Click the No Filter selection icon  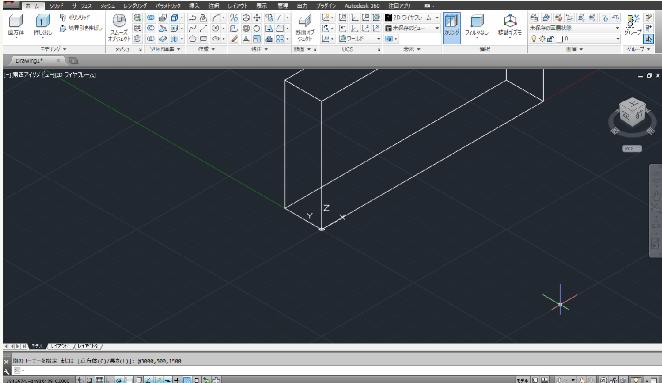tap(477, 25)
